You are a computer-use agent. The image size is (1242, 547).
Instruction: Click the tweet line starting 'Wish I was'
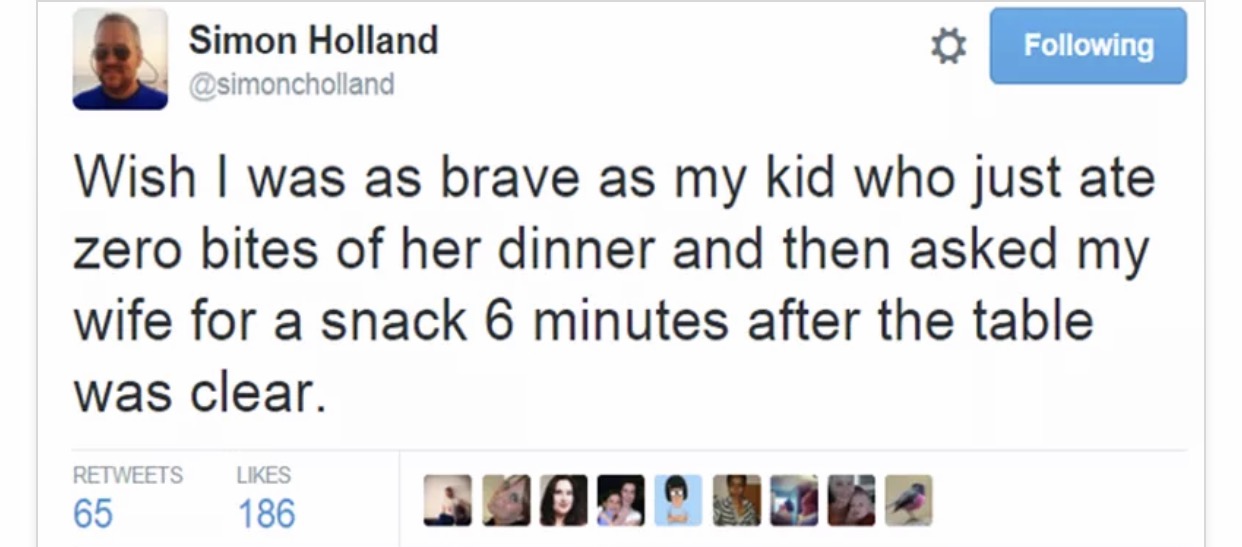click(x=613, y=178)
